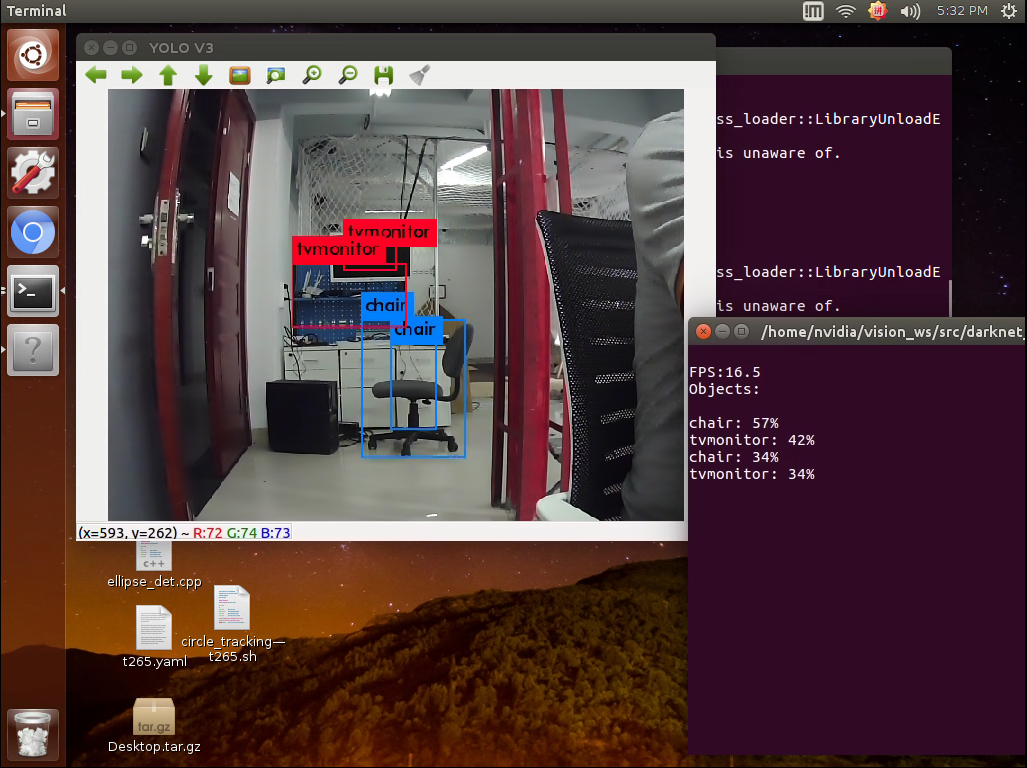Click the pan left arrow in YOLO V3 toolbar

point(96,75)
